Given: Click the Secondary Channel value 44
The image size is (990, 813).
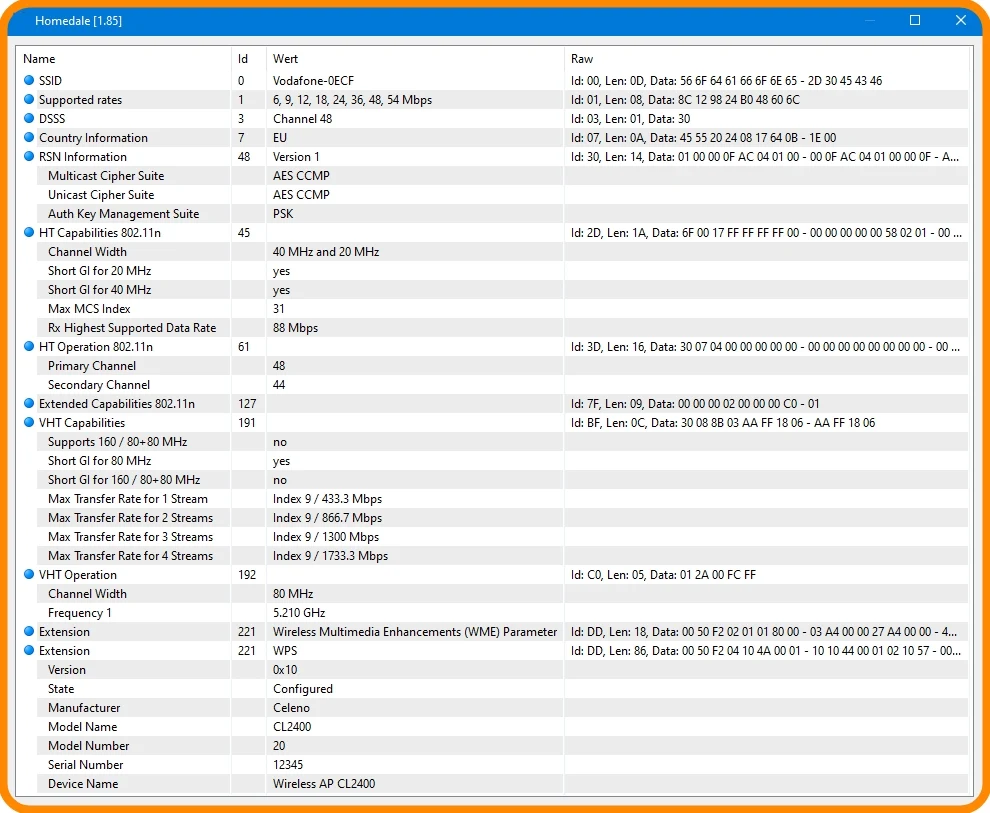Looking at the screenshot, I should [x=279, y=384].
